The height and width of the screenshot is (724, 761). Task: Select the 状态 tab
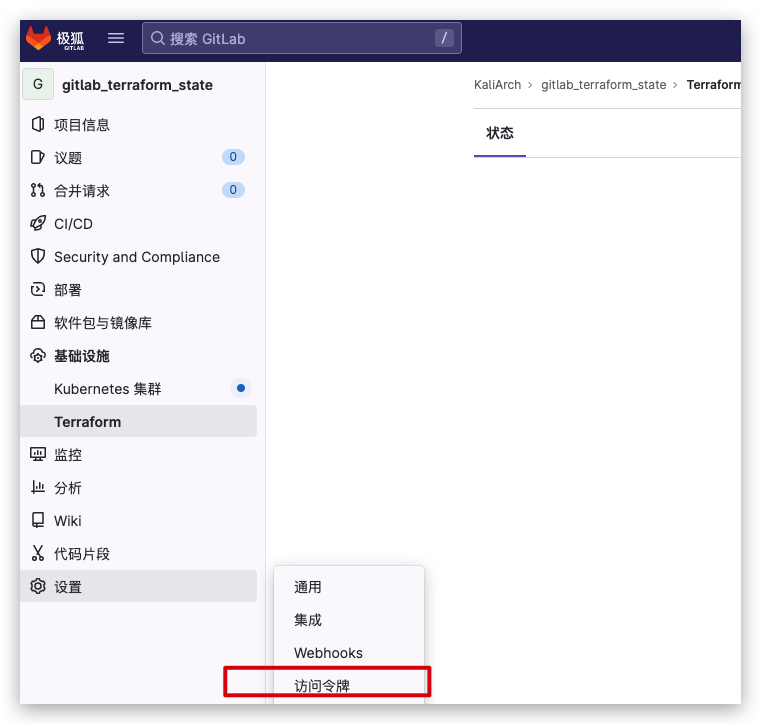click(x=500, y=133)
